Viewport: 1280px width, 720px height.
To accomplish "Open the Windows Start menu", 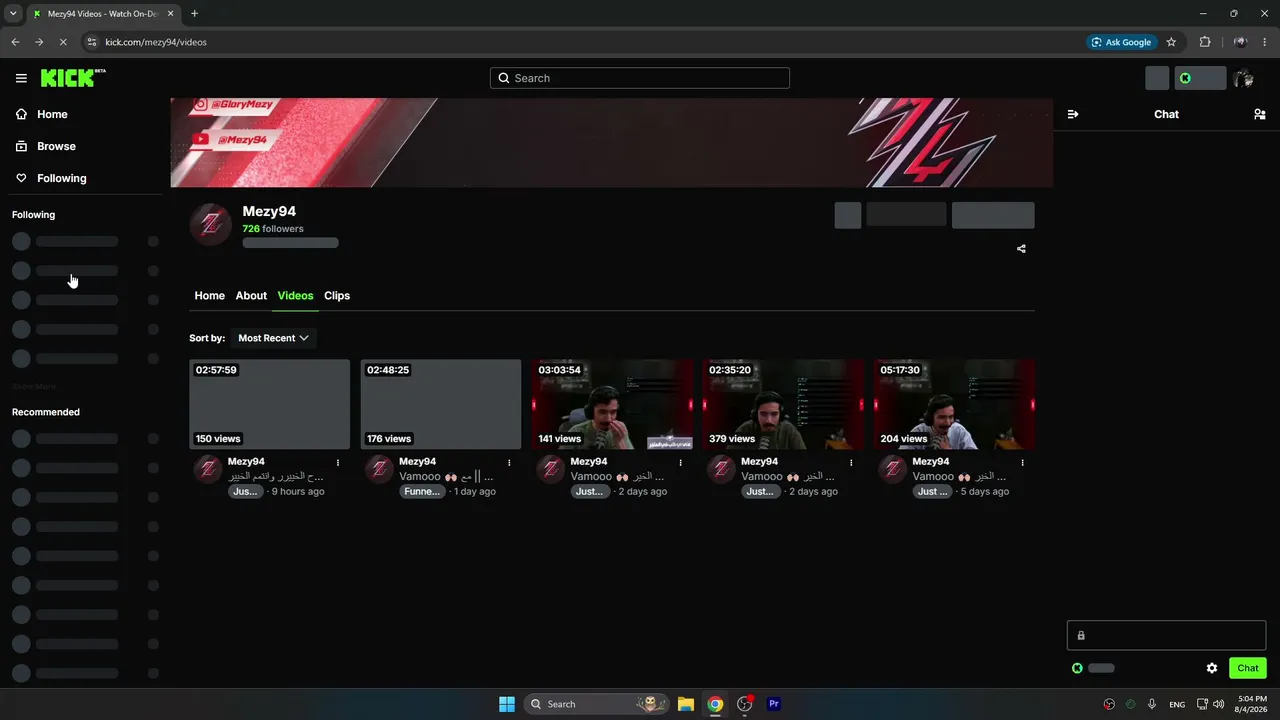I will coord(507,704).
